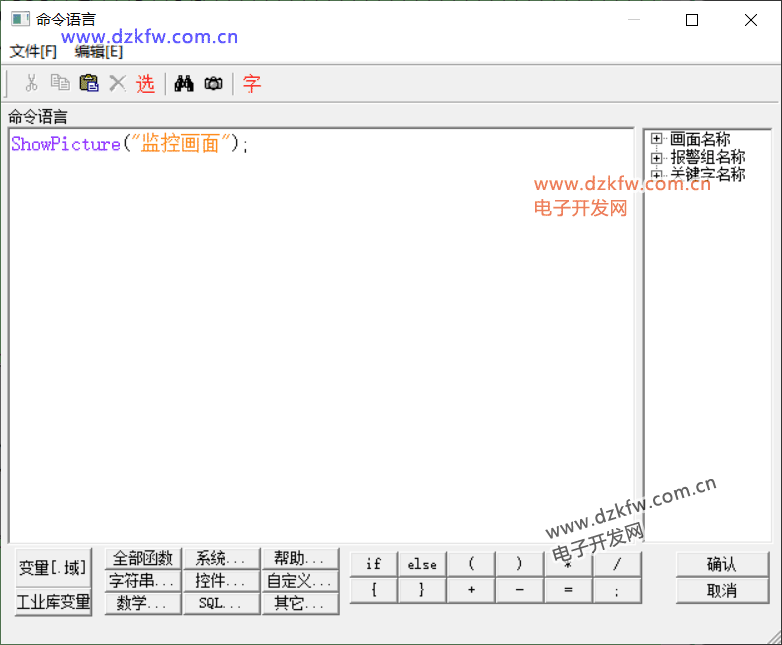
Task: Open the 文件[F] menu
Action: click(x=33, y=52)
